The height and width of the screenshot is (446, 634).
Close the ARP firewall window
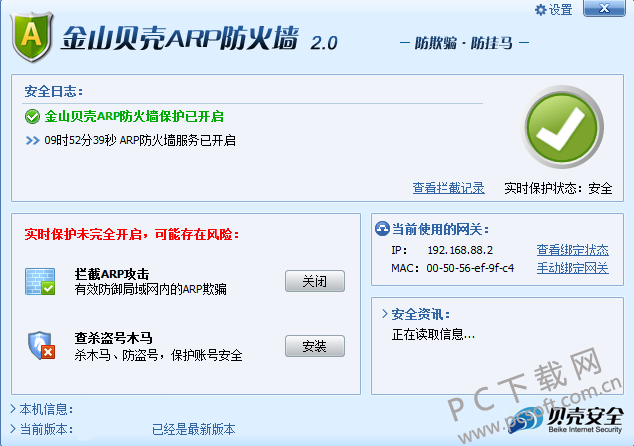[x=604, y=8]
